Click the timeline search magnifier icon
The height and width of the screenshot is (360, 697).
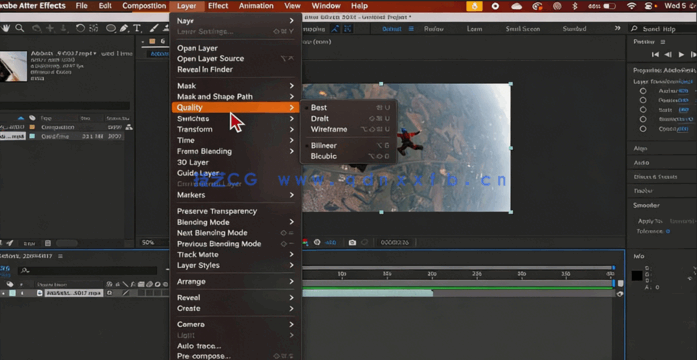pos(24,270)
